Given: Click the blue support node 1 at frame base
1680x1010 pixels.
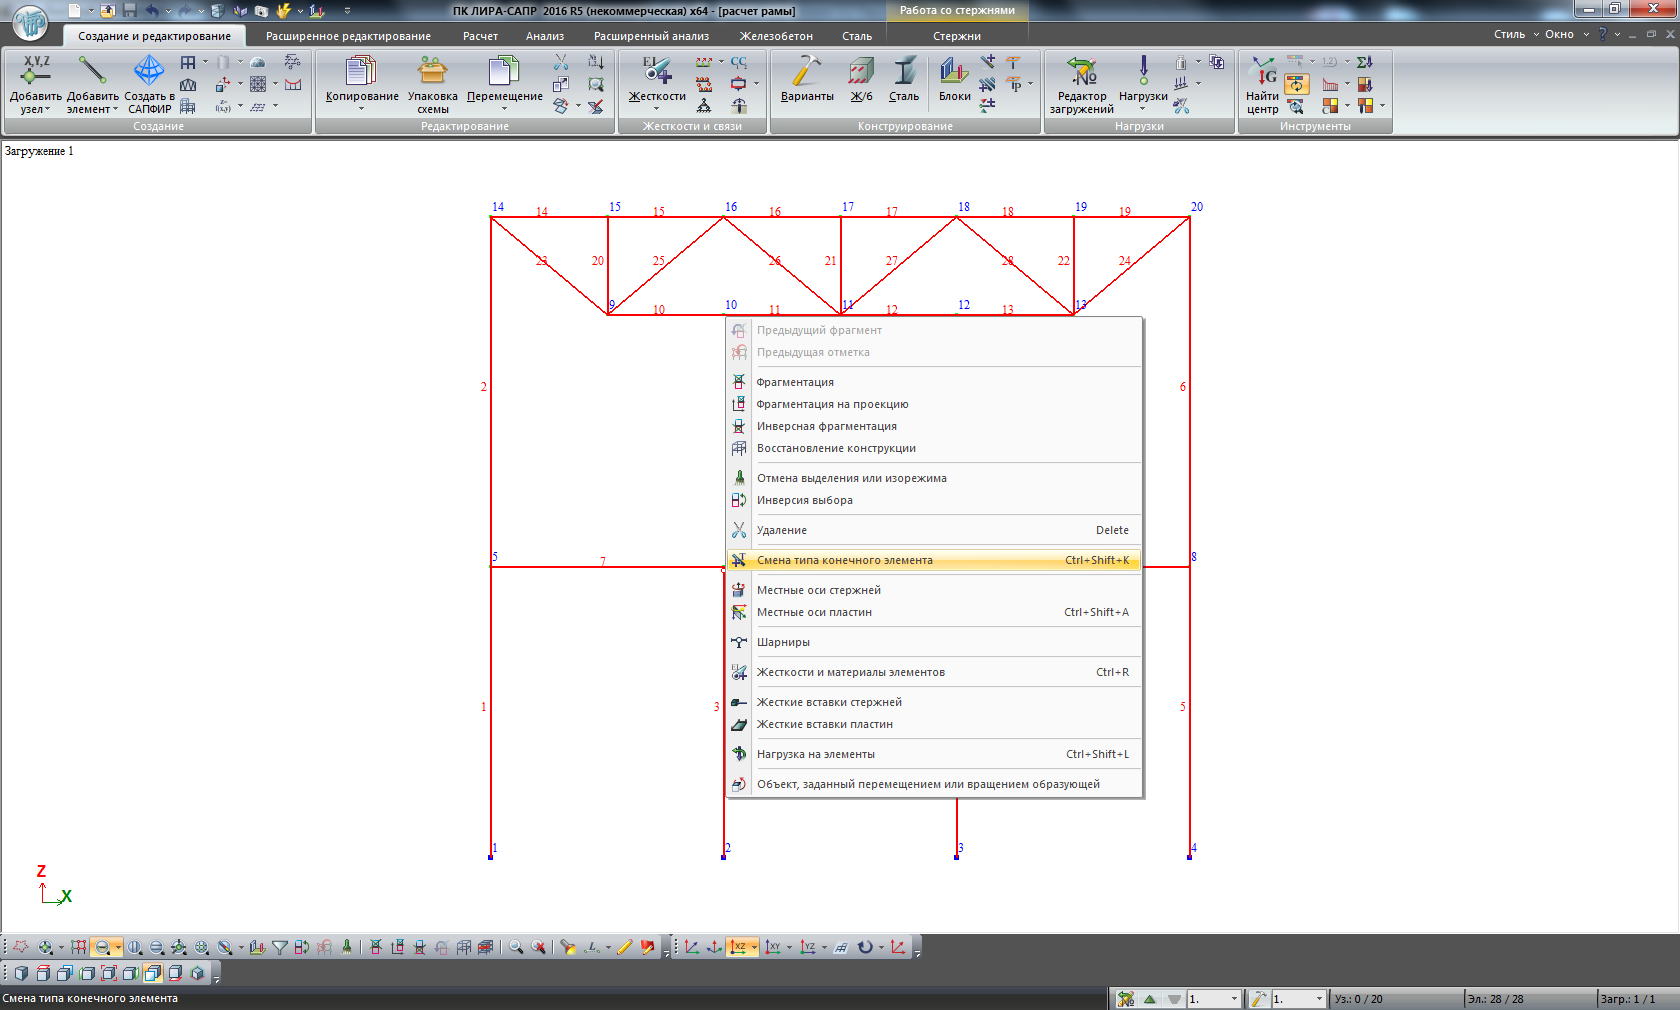Looking at the screenshot, I should click(x=490, y=857).
